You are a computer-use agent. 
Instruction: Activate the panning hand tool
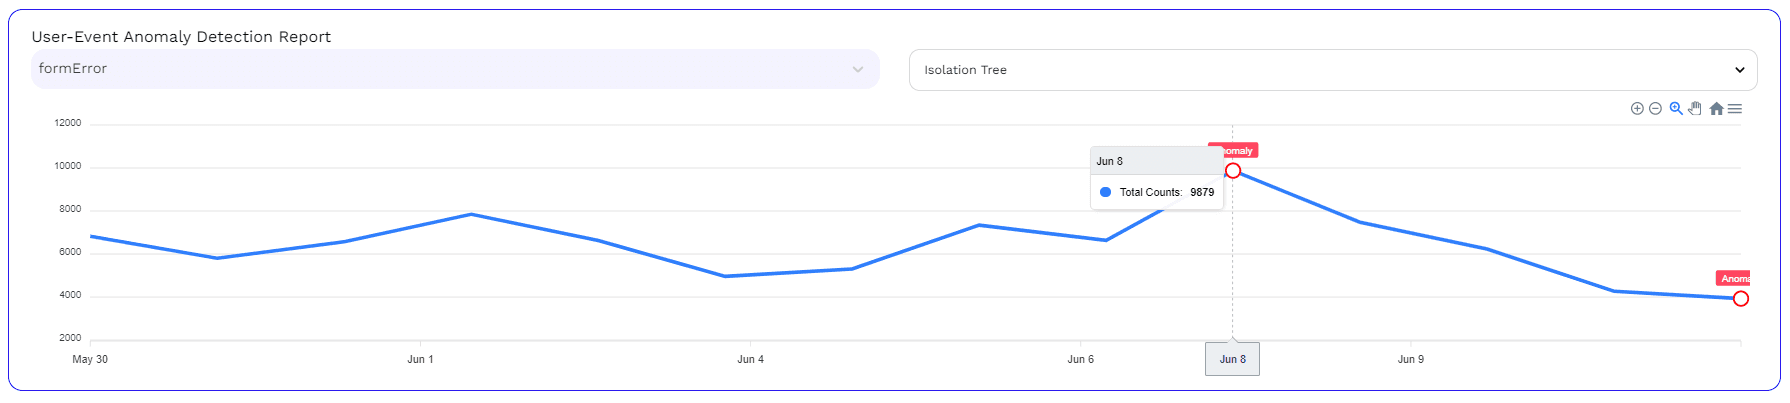tap(1695, 109)
